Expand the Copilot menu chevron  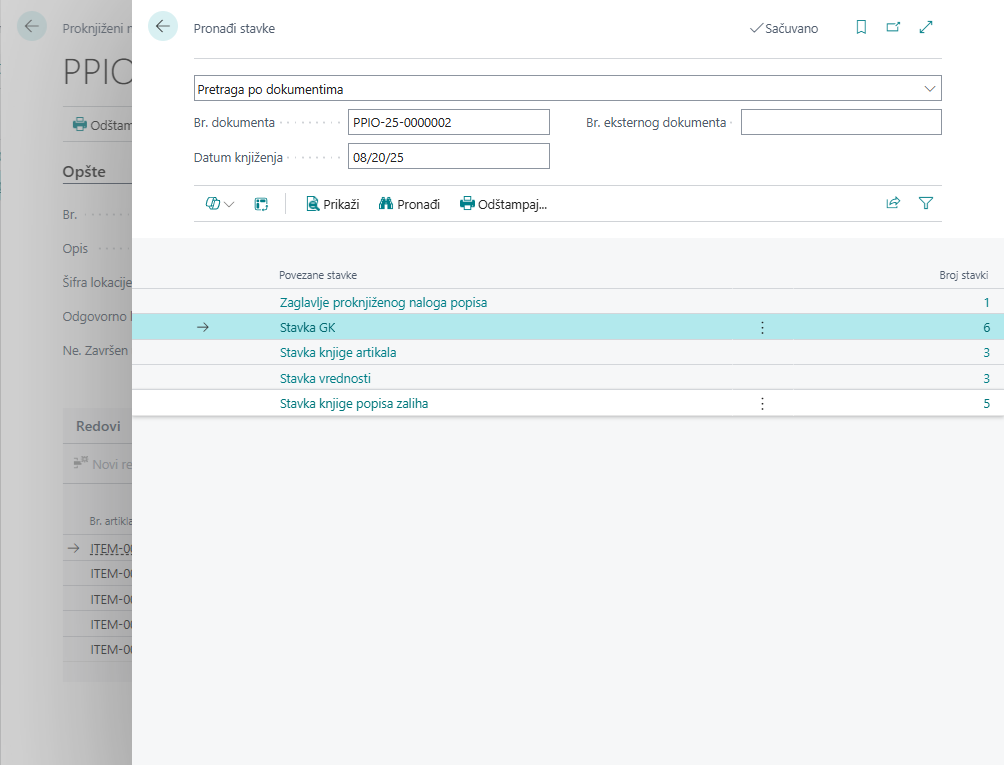coord(230,204)
